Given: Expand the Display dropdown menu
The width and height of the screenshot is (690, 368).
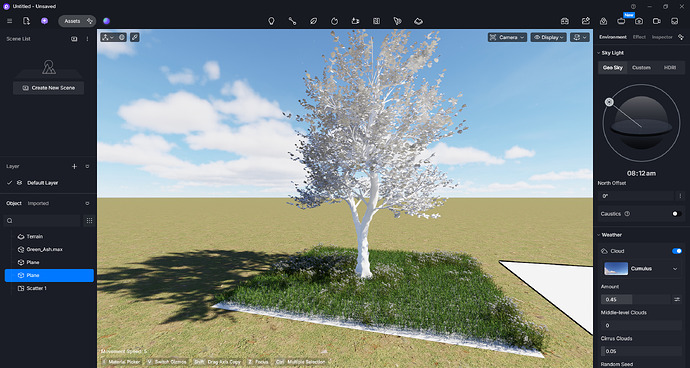Looking at the screenshot, I should click(548, 37).
